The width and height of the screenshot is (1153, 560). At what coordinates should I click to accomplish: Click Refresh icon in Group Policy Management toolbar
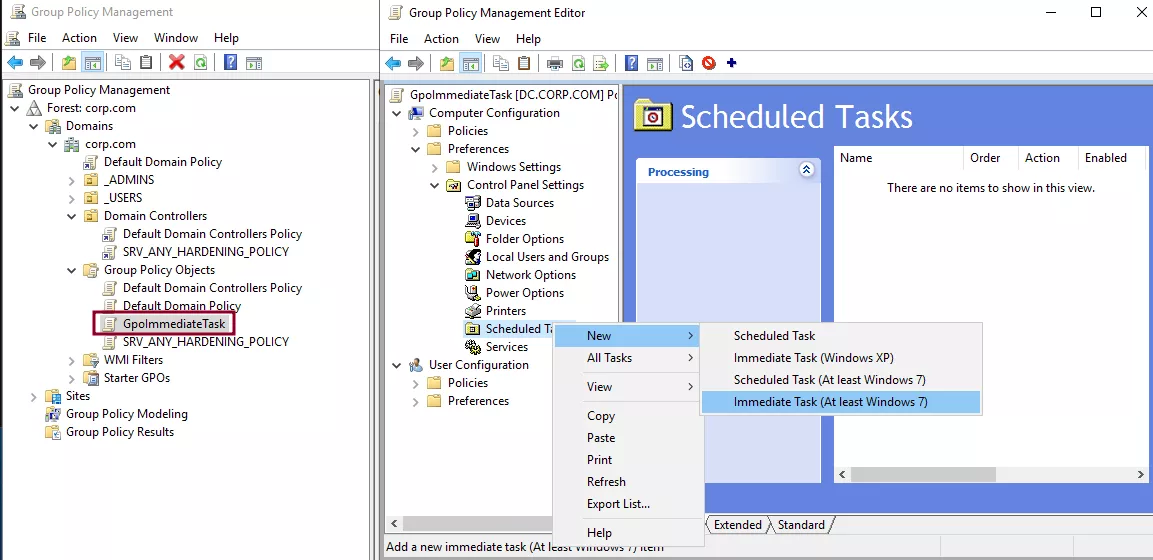199,62
